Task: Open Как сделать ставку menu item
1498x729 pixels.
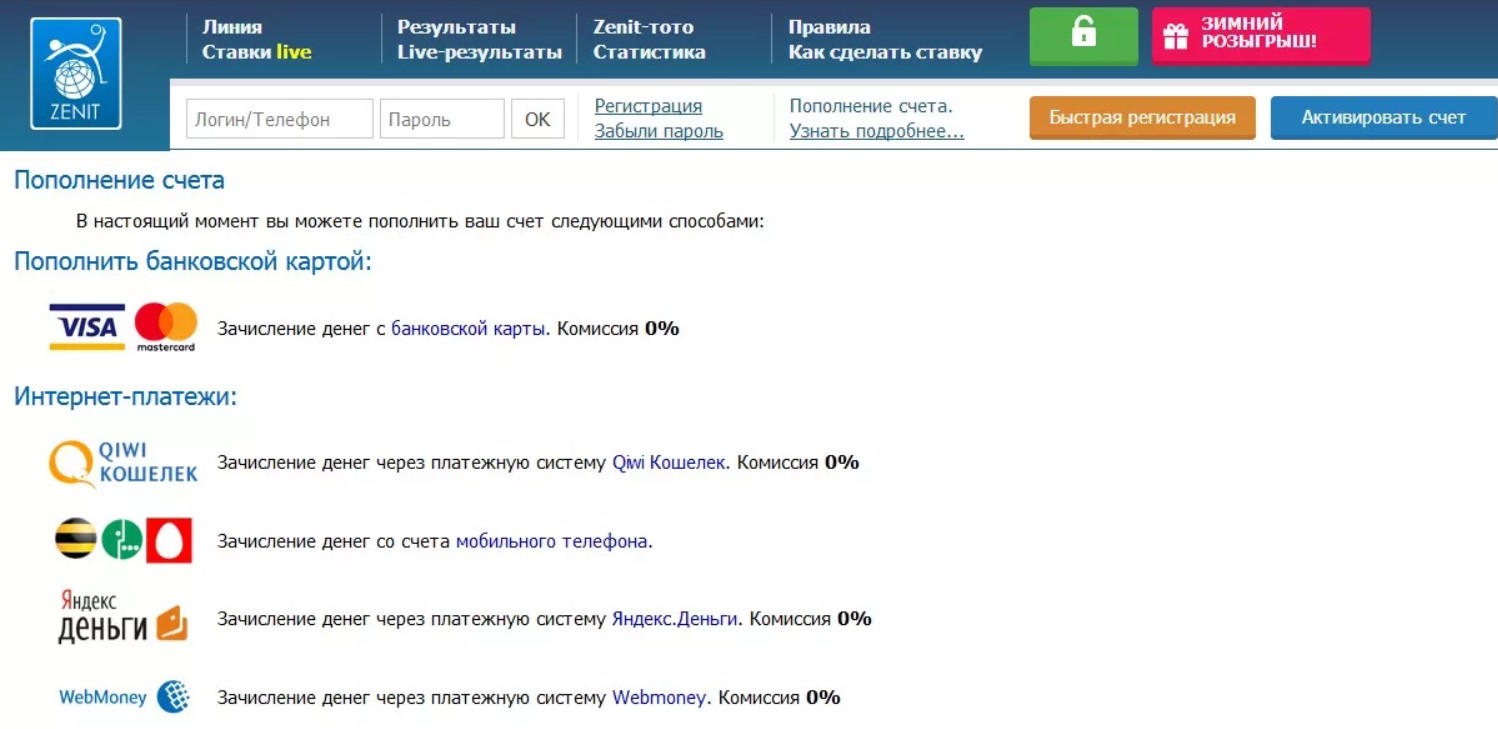Action: [x=885, y=52]
